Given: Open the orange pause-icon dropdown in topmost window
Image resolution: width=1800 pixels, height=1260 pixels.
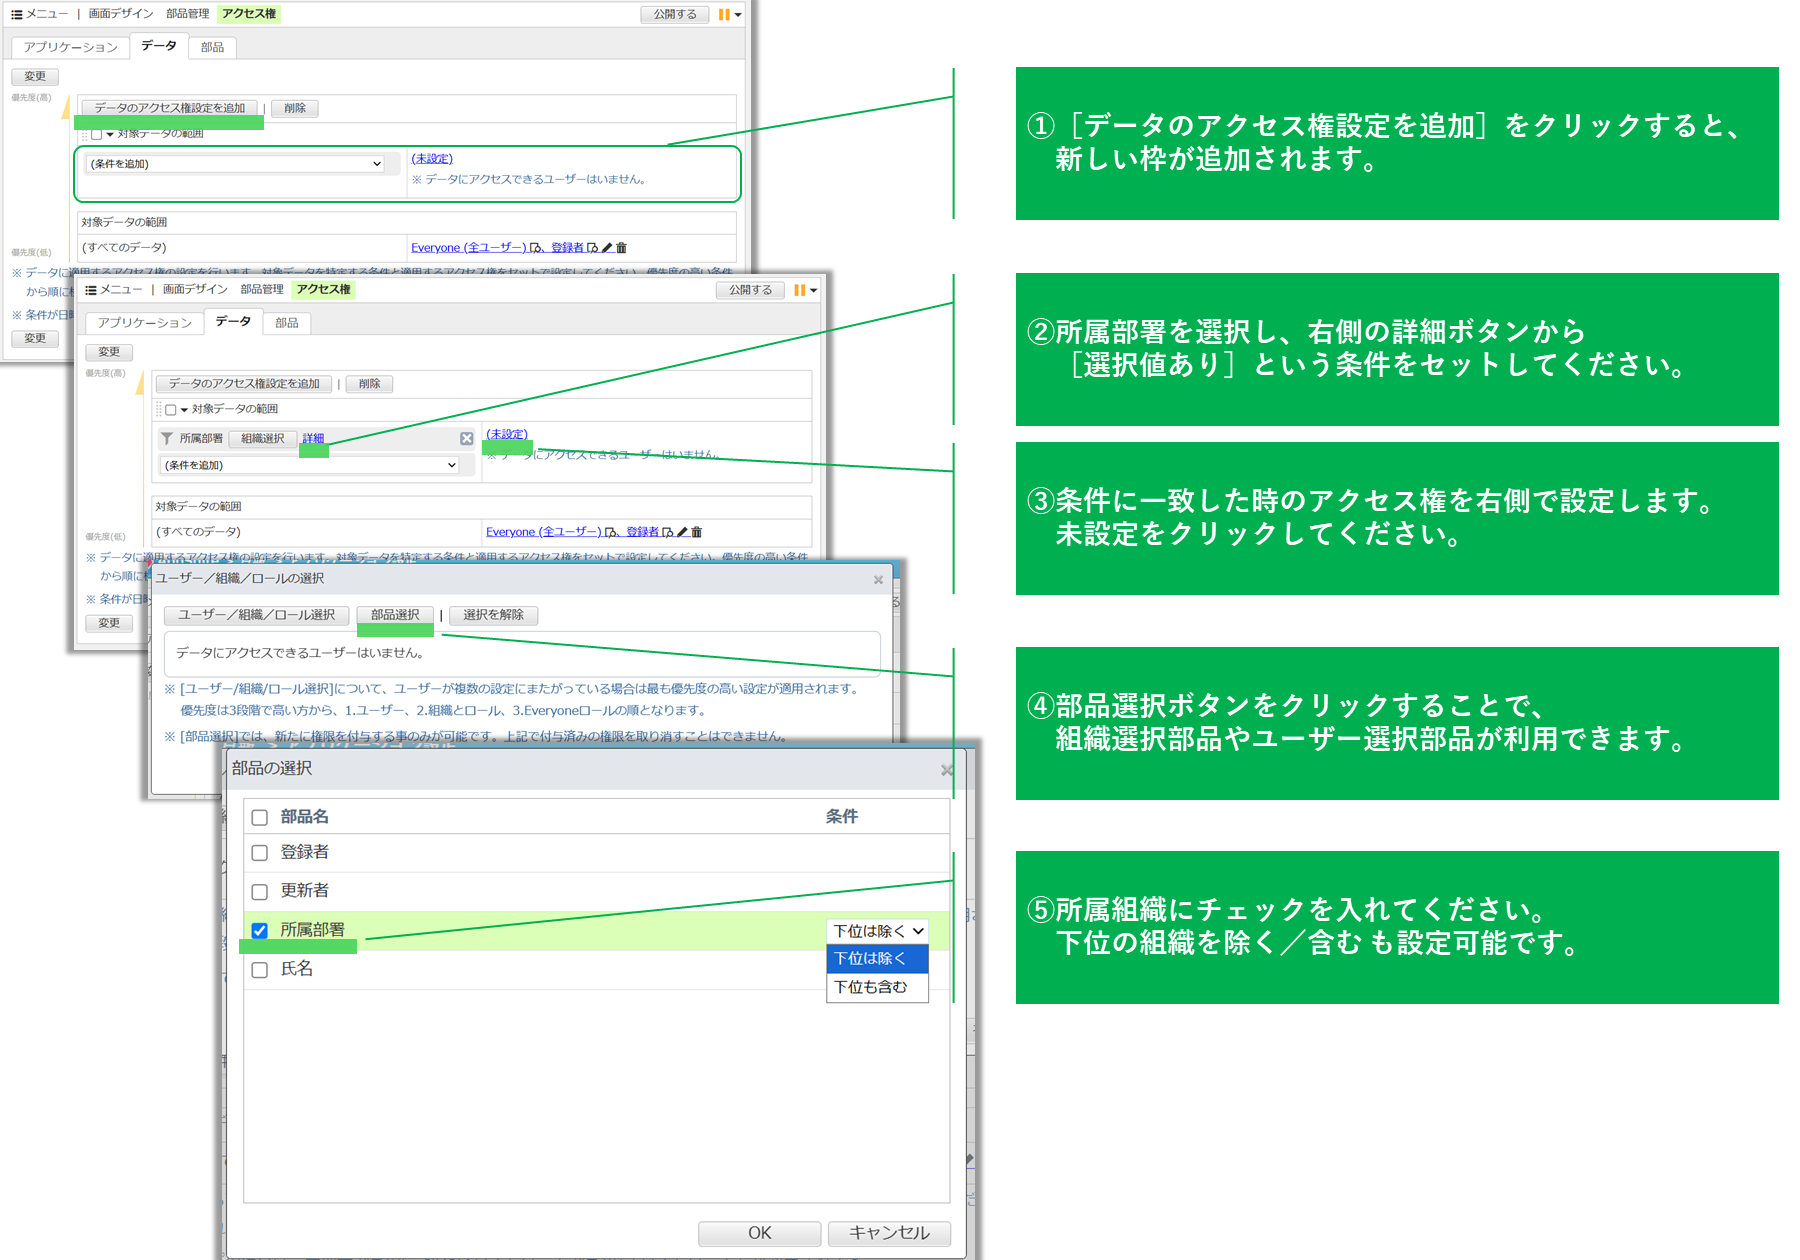Looking at the screenshot, I should click(x=730, y=15).
